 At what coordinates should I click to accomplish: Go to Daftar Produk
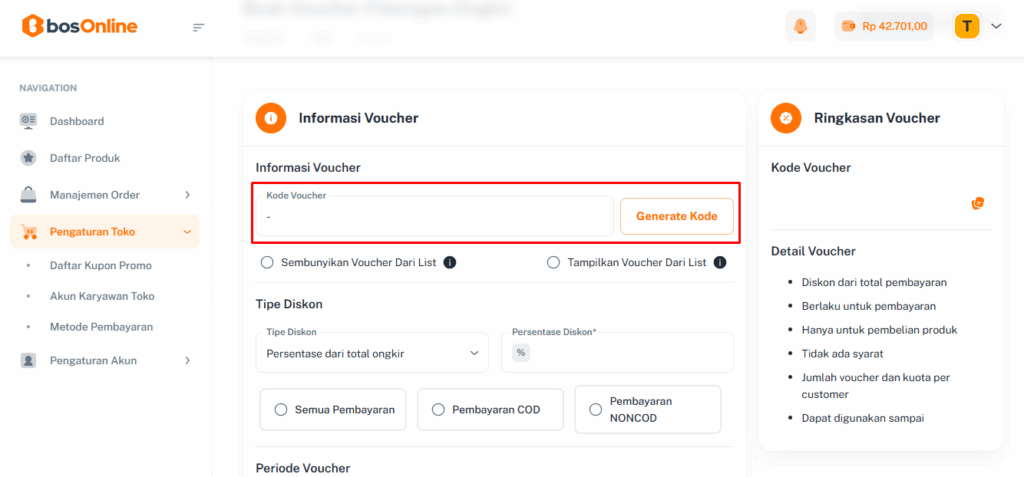(x=85, y=158)
